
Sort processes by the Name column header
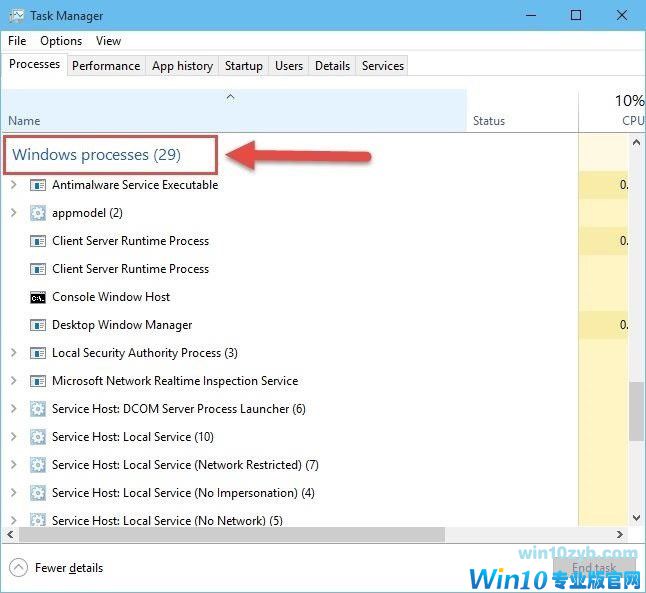pyautogui.click(x=24, y=121)
